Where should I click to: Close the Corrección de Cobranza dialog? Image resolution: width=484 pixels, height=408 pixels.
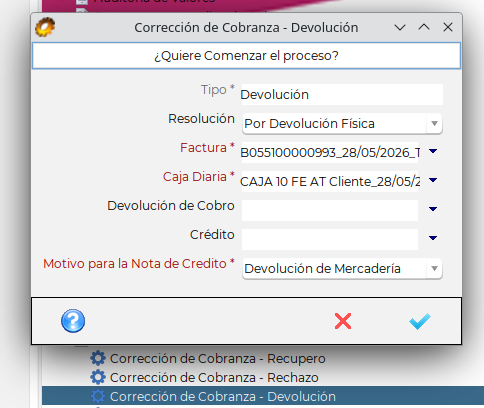pos(448,27)
